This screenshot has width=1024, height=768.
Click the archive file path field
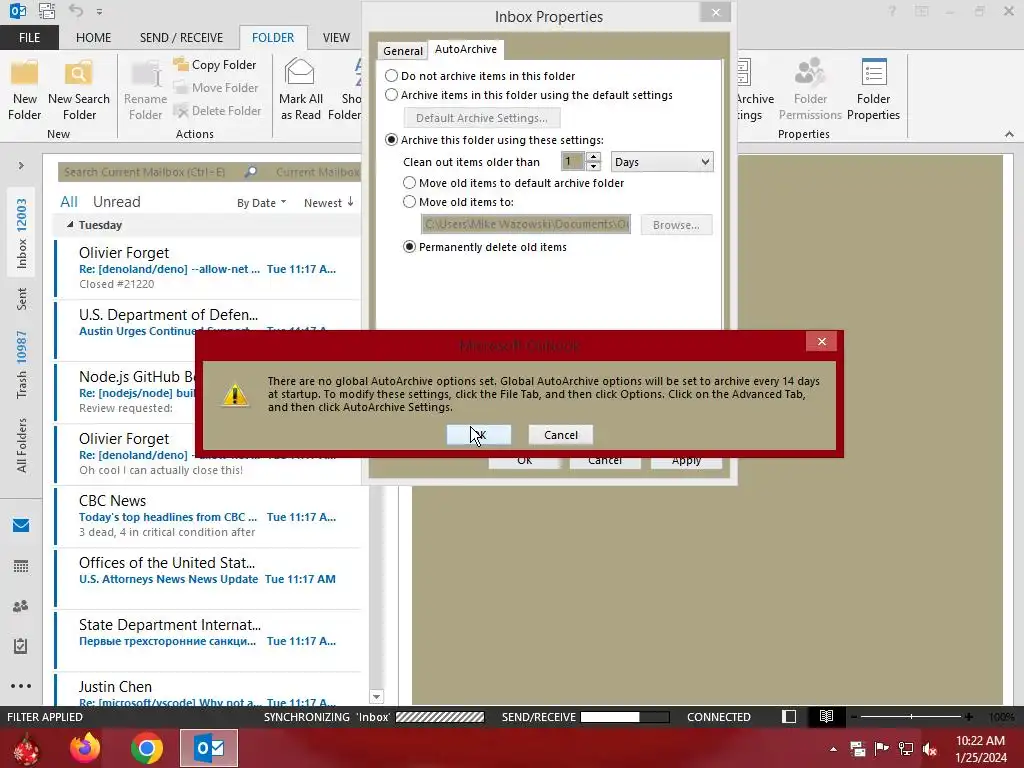point(526,225)
